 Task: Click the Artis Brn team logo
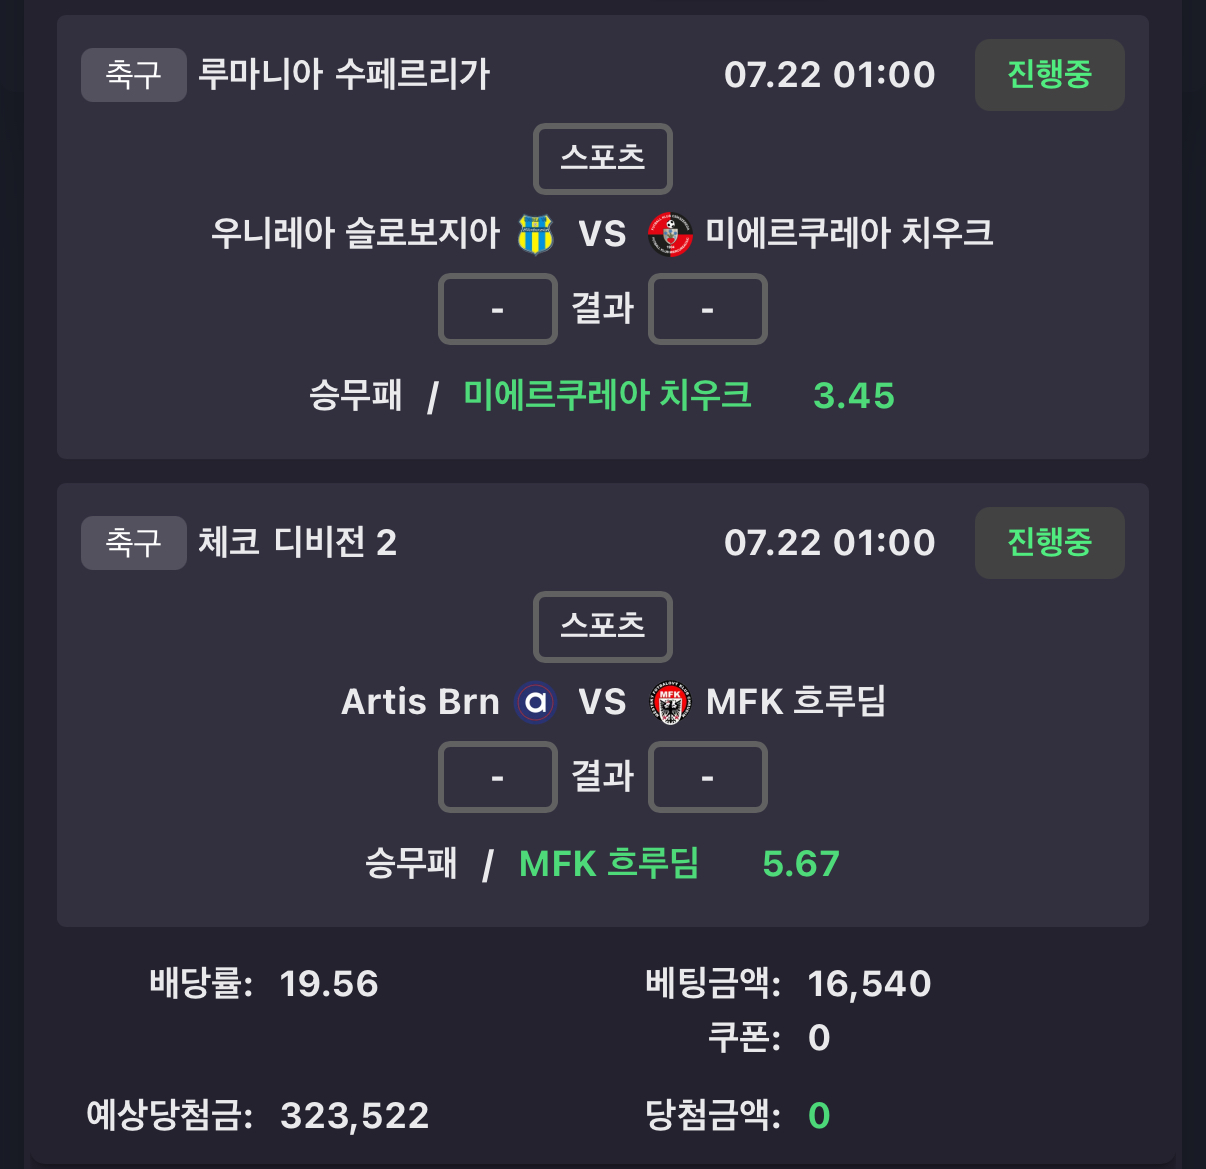pos(535,702)
